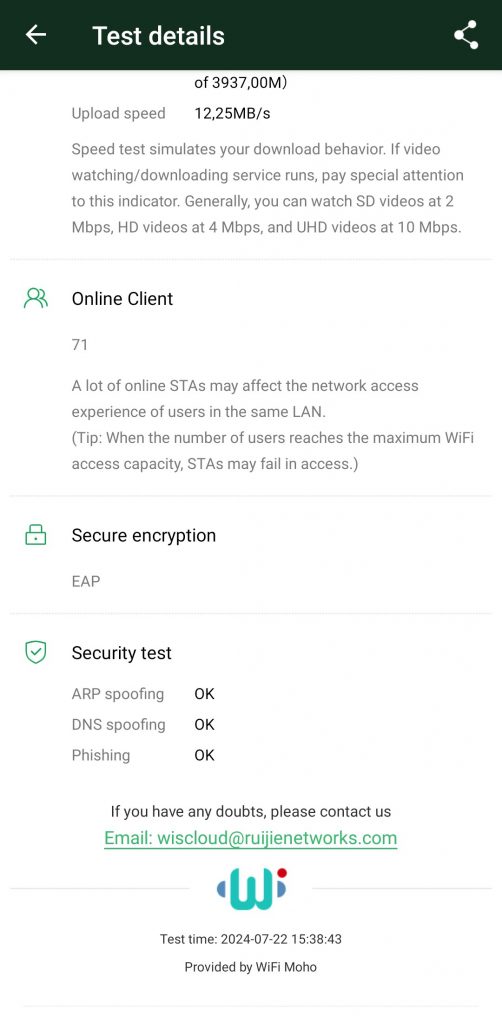Open the share icon in header
The height and width of the screenshot is (1024, 502).
click(466, 35)
